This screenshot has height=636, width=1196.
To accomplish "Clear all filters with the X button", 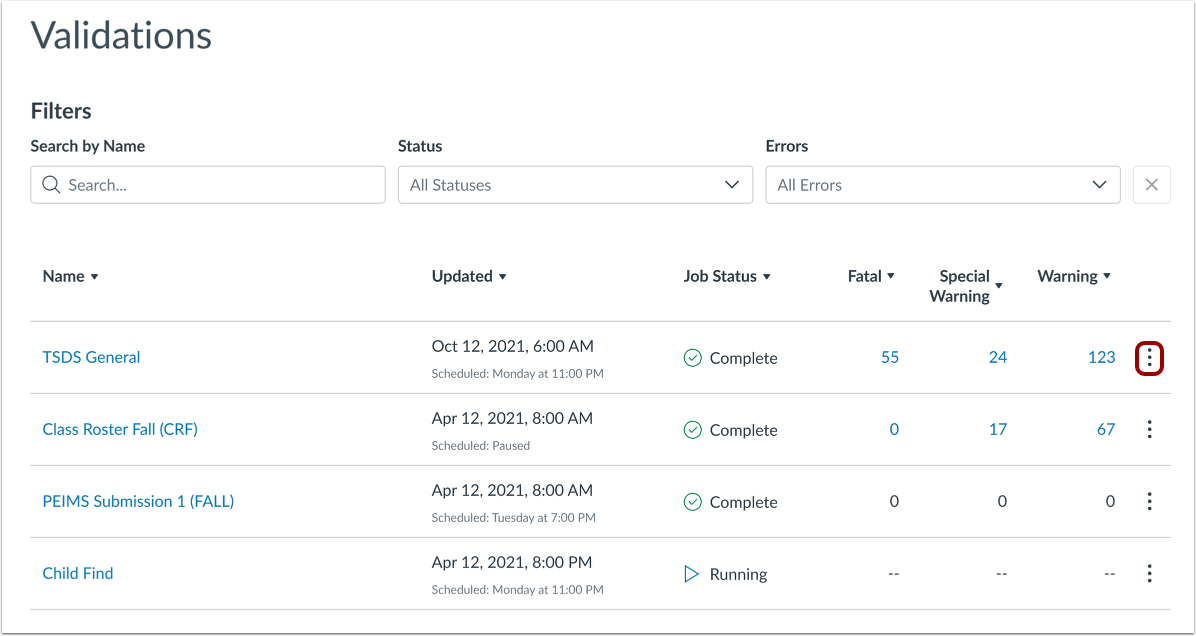I will click(x=1151, y=184).
